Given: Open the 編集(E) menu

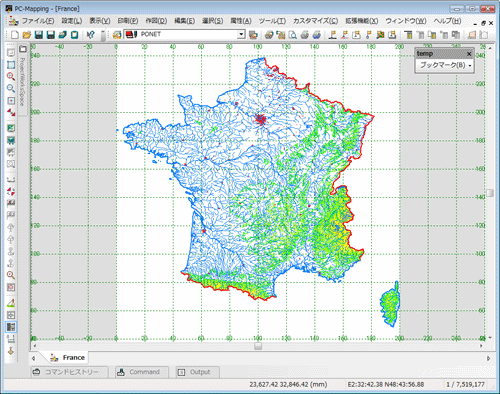Looking at the screenshot, I should (x=184, y=21).
